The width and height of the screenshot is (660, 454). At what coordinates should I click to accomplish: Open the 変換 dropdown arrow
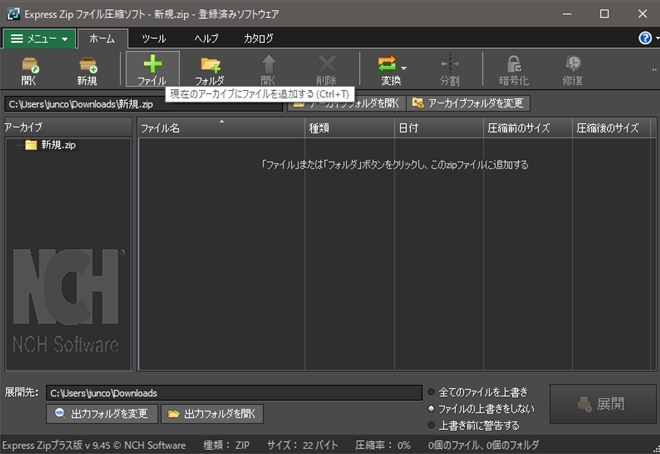[x=404, y=68]
